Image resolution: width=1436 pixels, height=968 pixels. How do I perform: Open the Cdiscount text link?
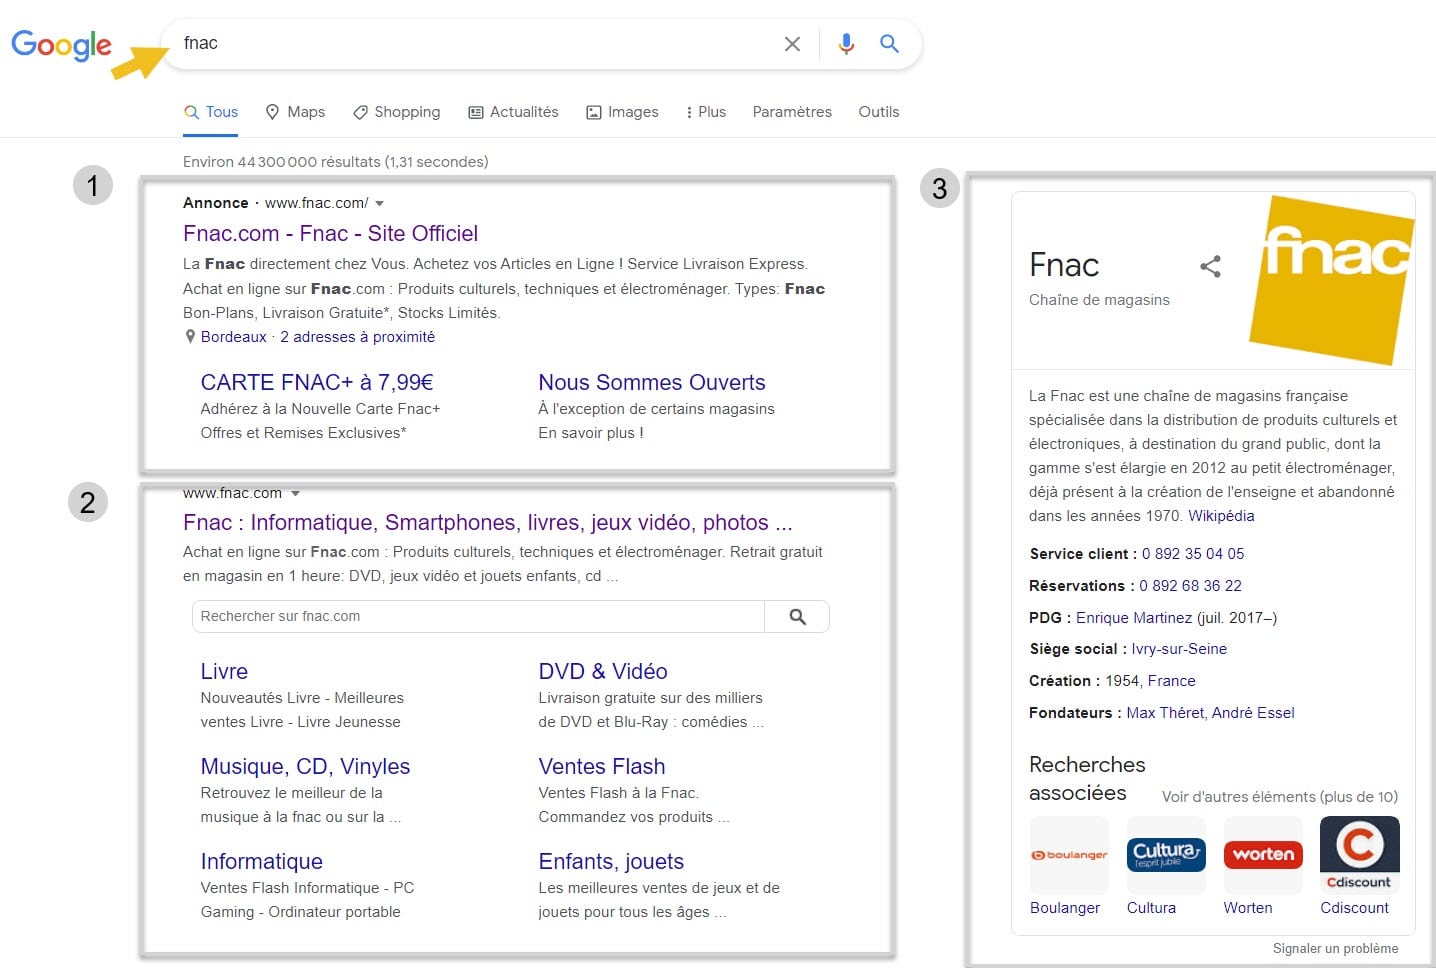[x=1354, y=908]
